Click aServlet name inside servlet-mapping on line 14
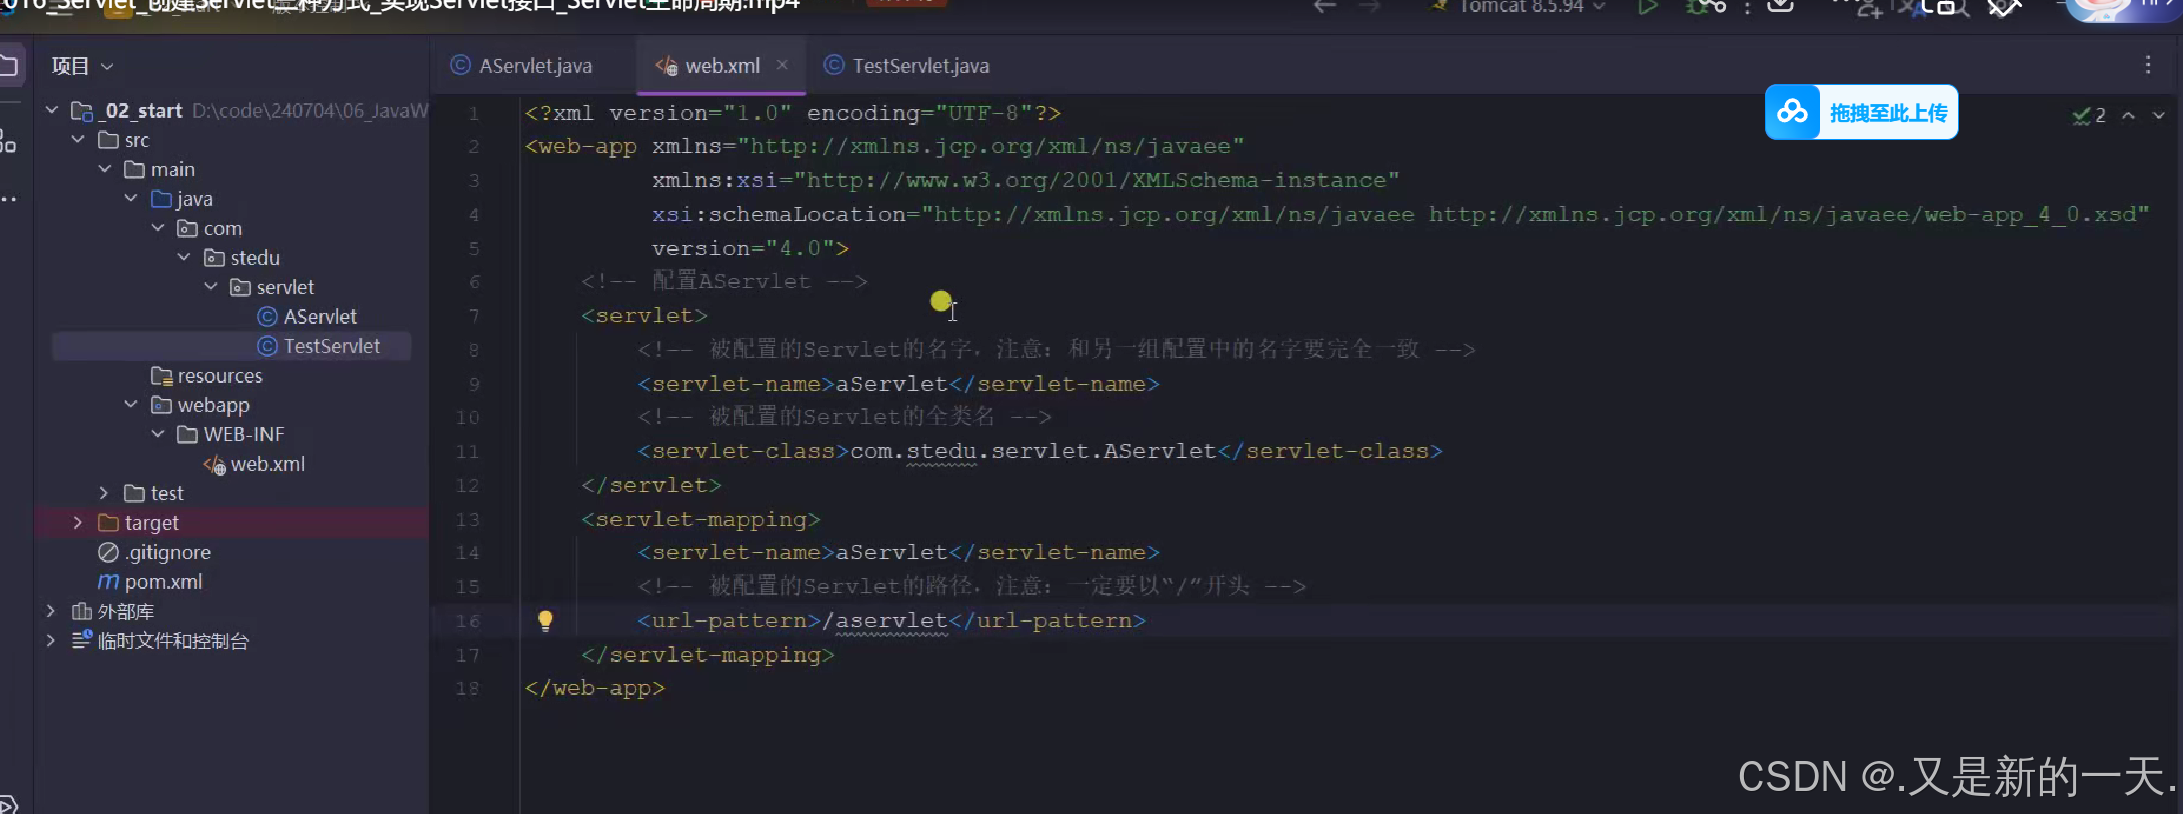The image size is (2183, 814). tap(892, 553)
